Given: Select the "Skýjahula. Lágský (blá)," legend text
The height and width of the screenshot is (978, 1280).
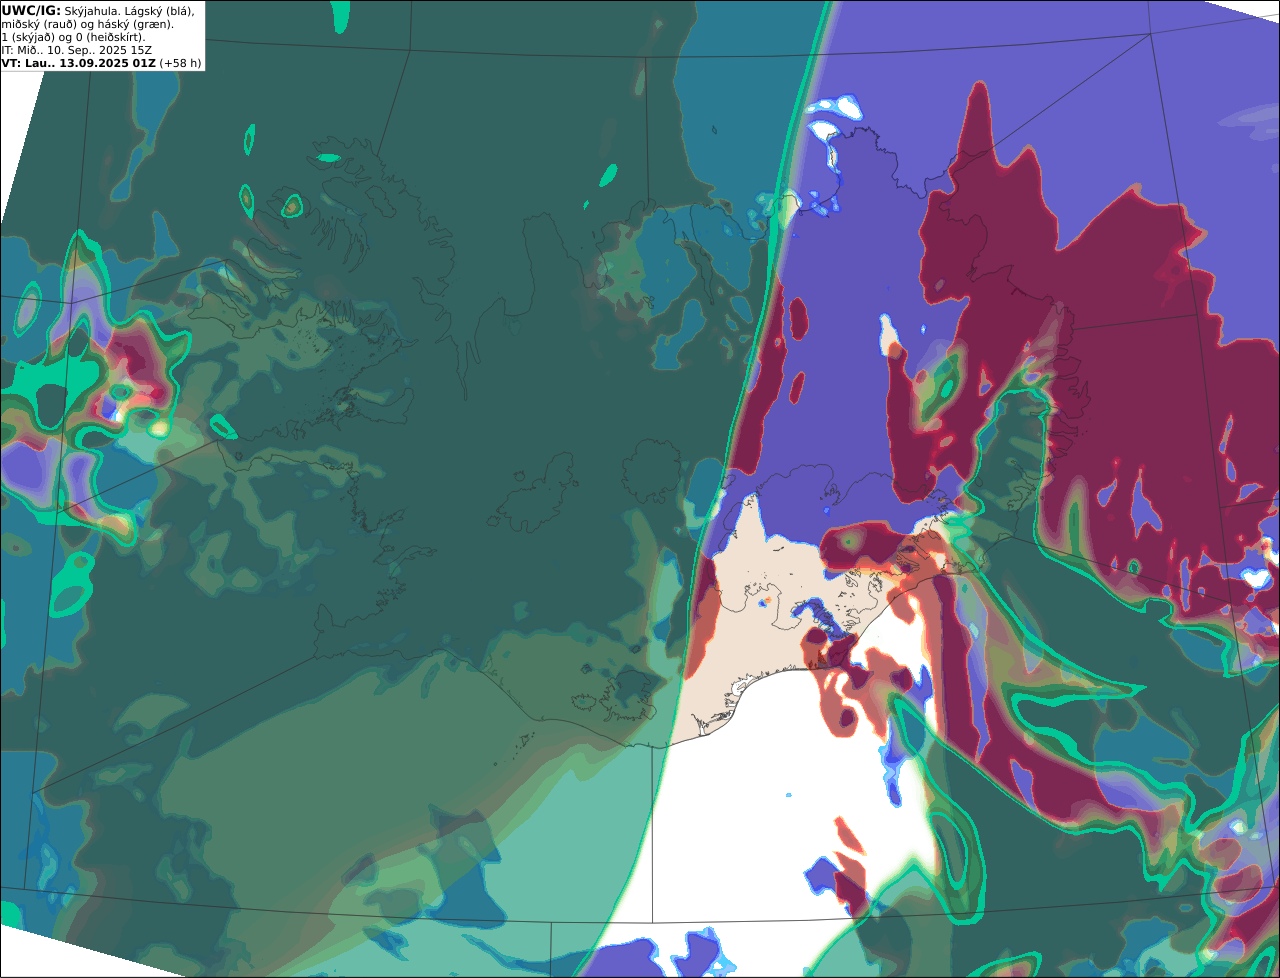Looking at the screenshot, I should (129, 10).
